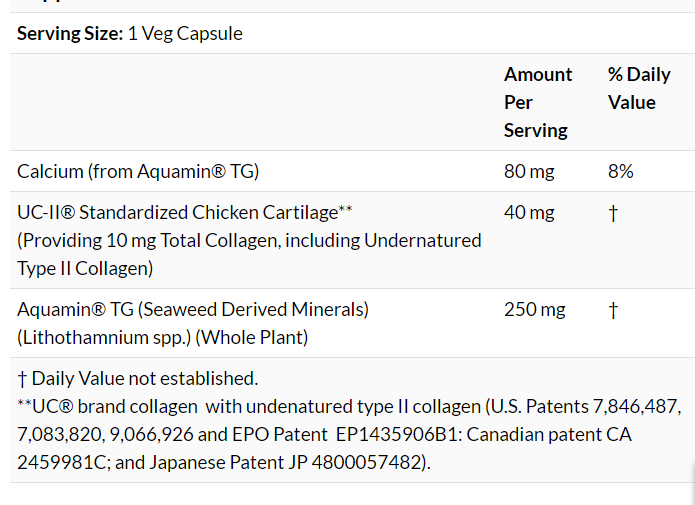This screenshot has width=695, height=505.
Task: Click the 250 mg amount value
Action: (x=534, y=309)
